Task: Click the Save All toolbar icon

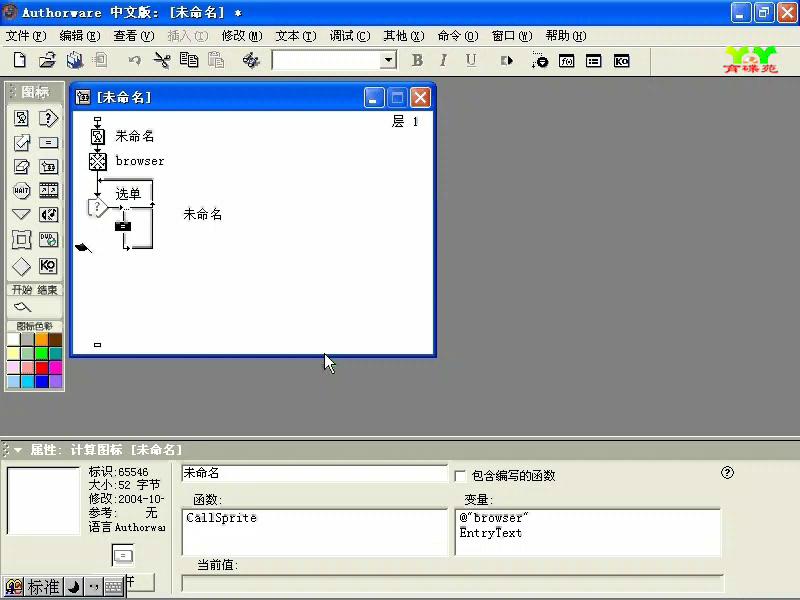Action: coord(74,60)
